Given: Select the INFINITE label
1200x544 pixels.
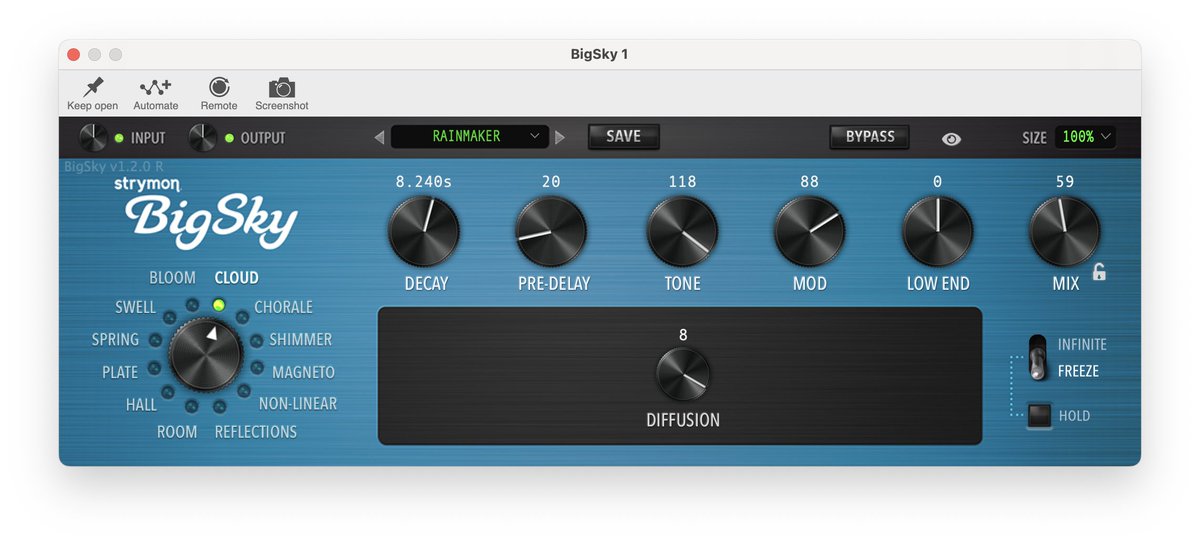Looking at the screenshot, I should 1082,344.
